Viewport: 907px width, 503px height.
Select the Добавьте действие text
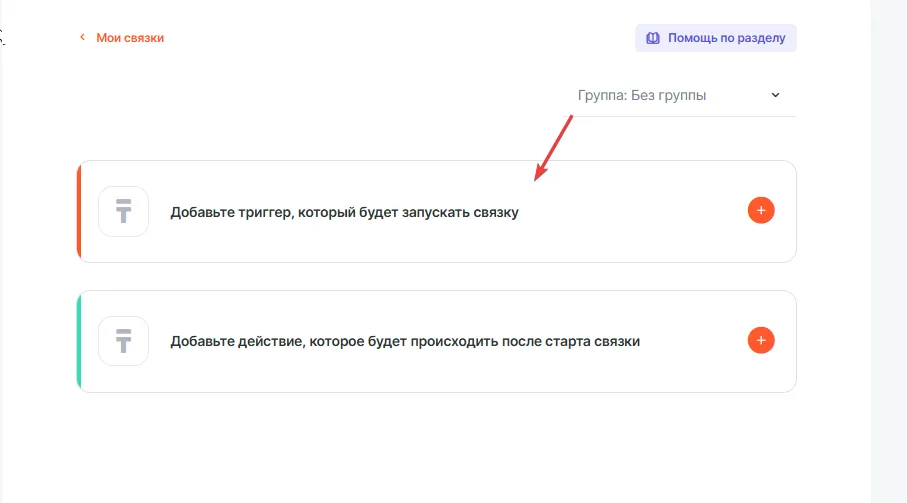405,341
